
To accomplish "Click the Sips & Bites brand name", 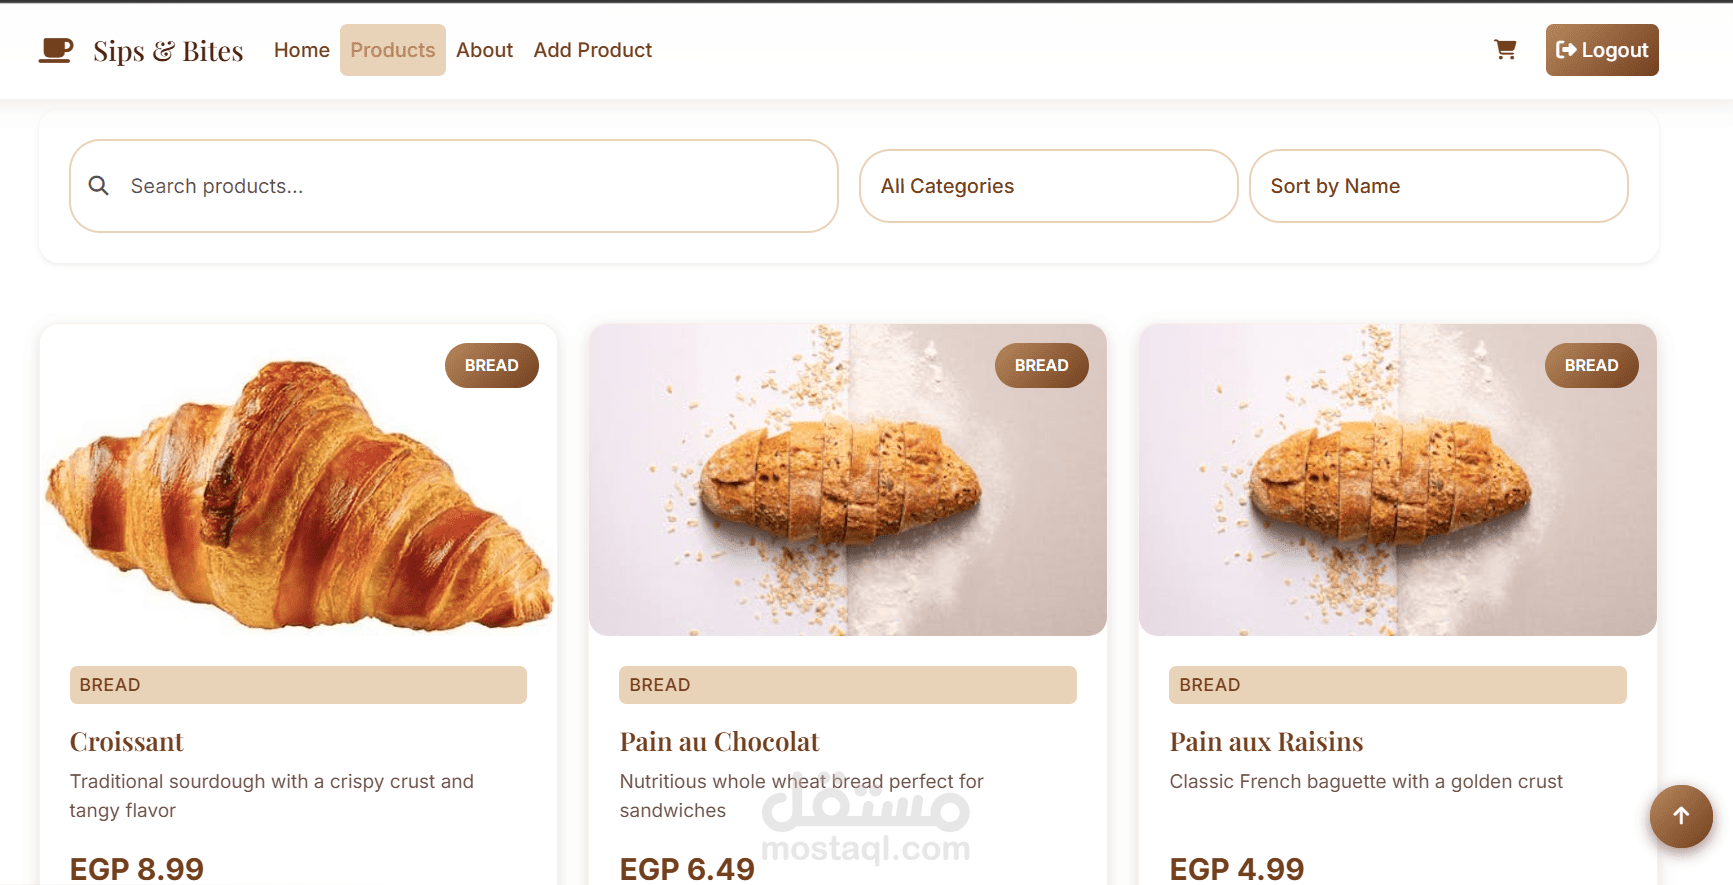I will 168,51.
